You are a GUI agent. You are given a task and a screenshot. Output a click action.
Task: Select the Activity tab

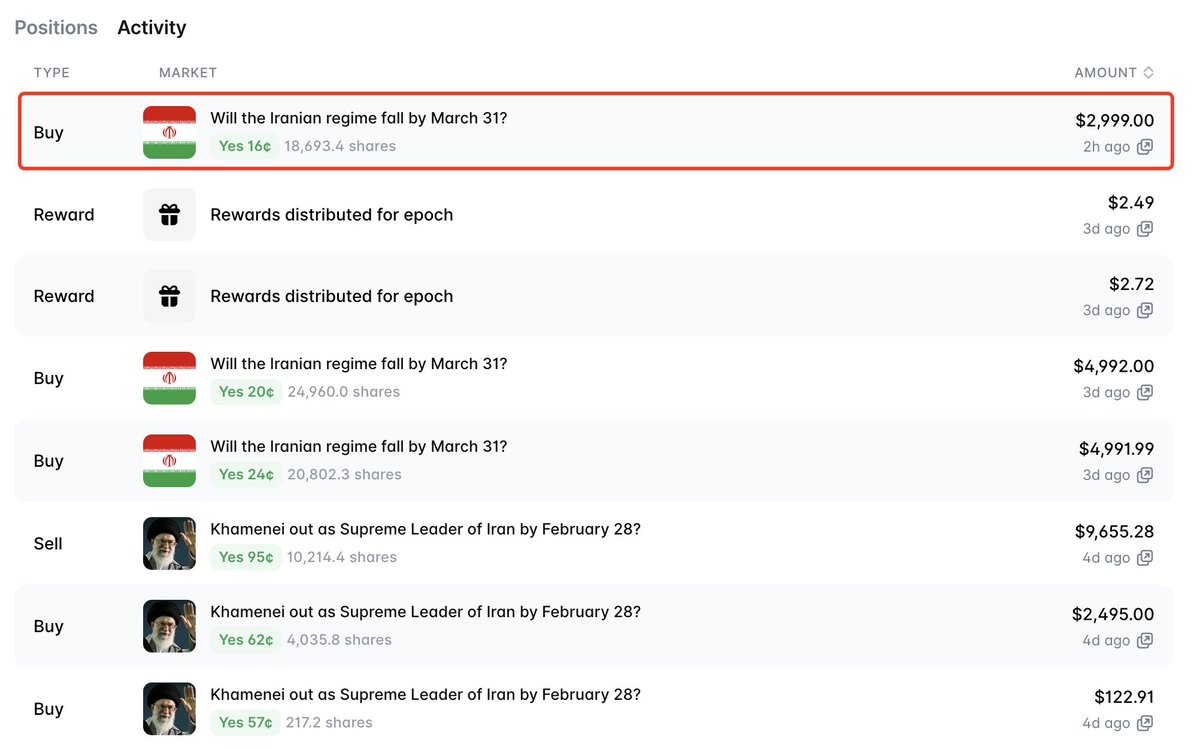152,27
